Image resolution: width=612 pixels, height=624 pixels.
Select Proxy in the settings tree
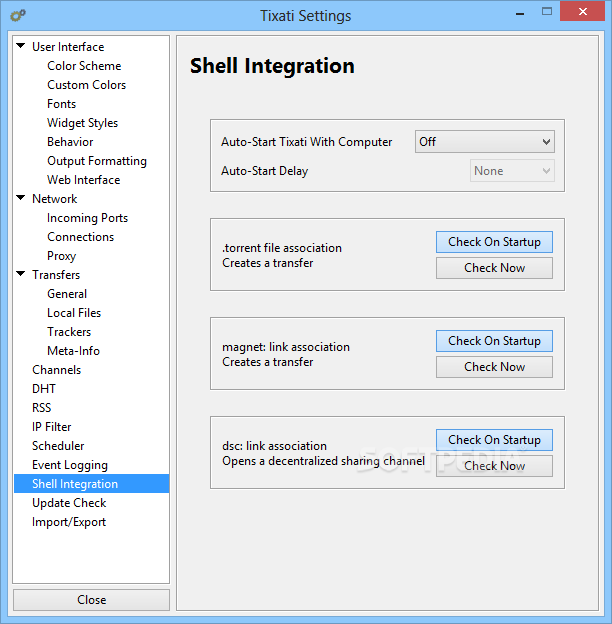pos(61,256)
